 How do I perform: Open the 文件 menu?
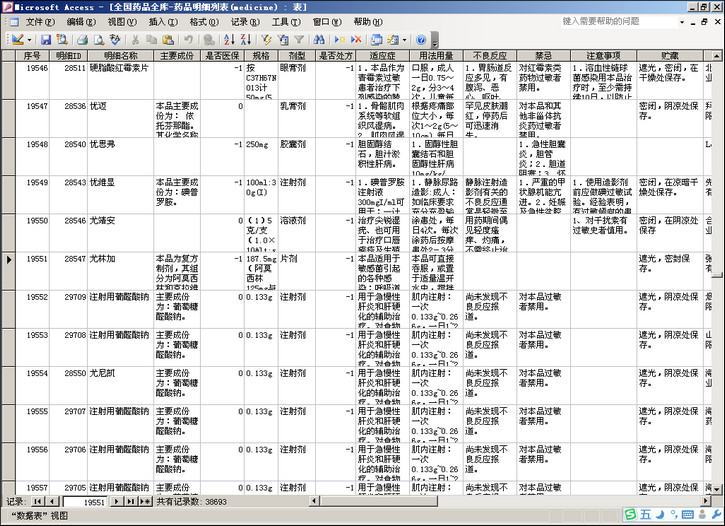click(40, 22)
